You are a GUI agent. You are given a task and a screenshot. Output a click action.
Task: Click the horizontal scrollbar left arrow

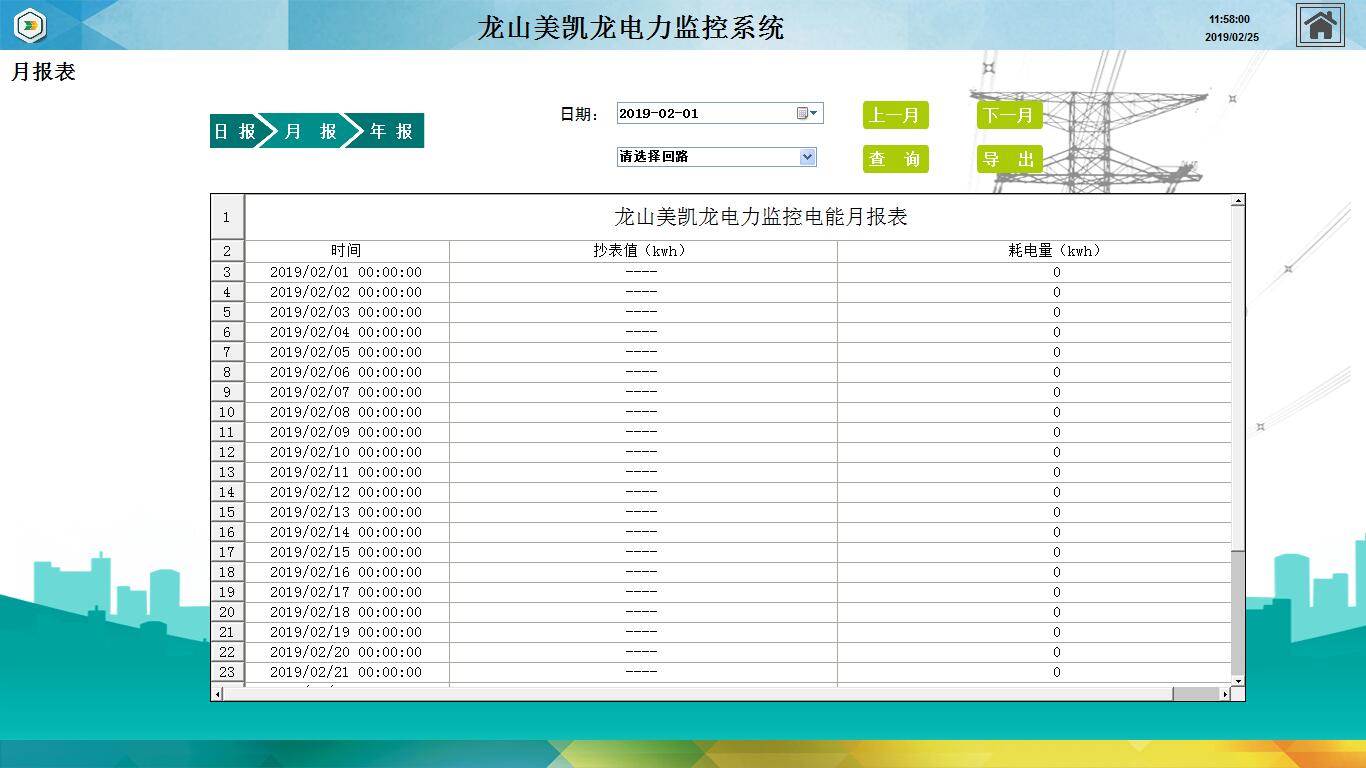point(217,694)
